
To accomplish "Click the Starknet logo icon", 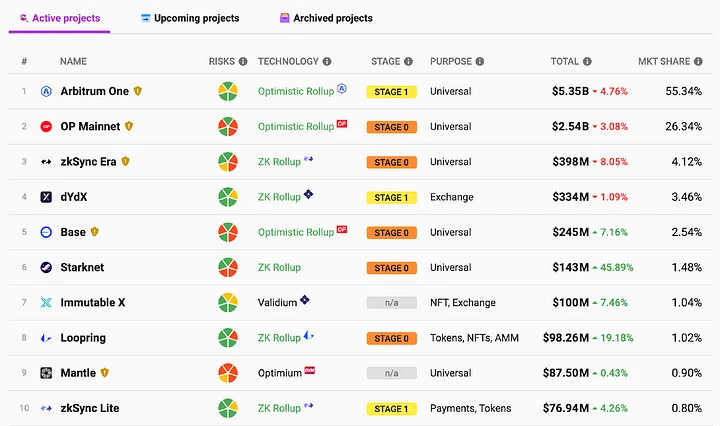I will tap(46, 267).
